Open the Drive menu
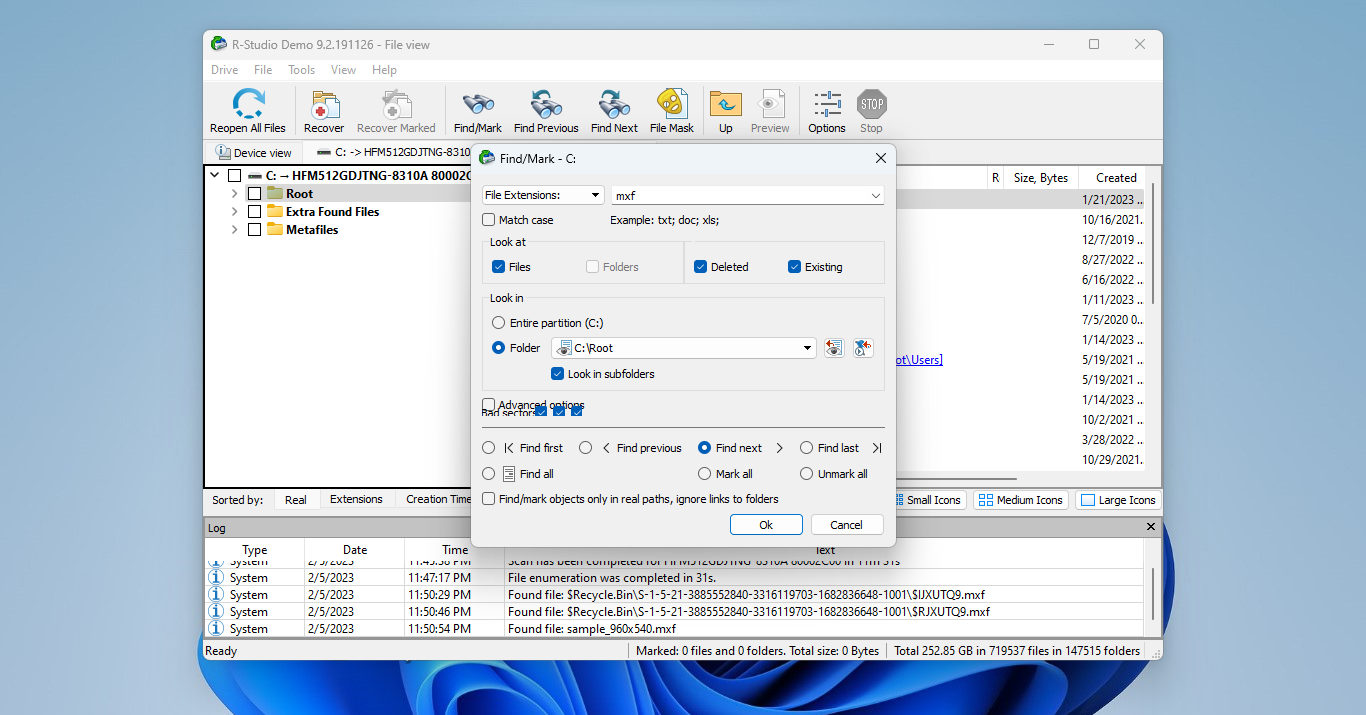The image size is (1366, 715). [x=225, y=70]
